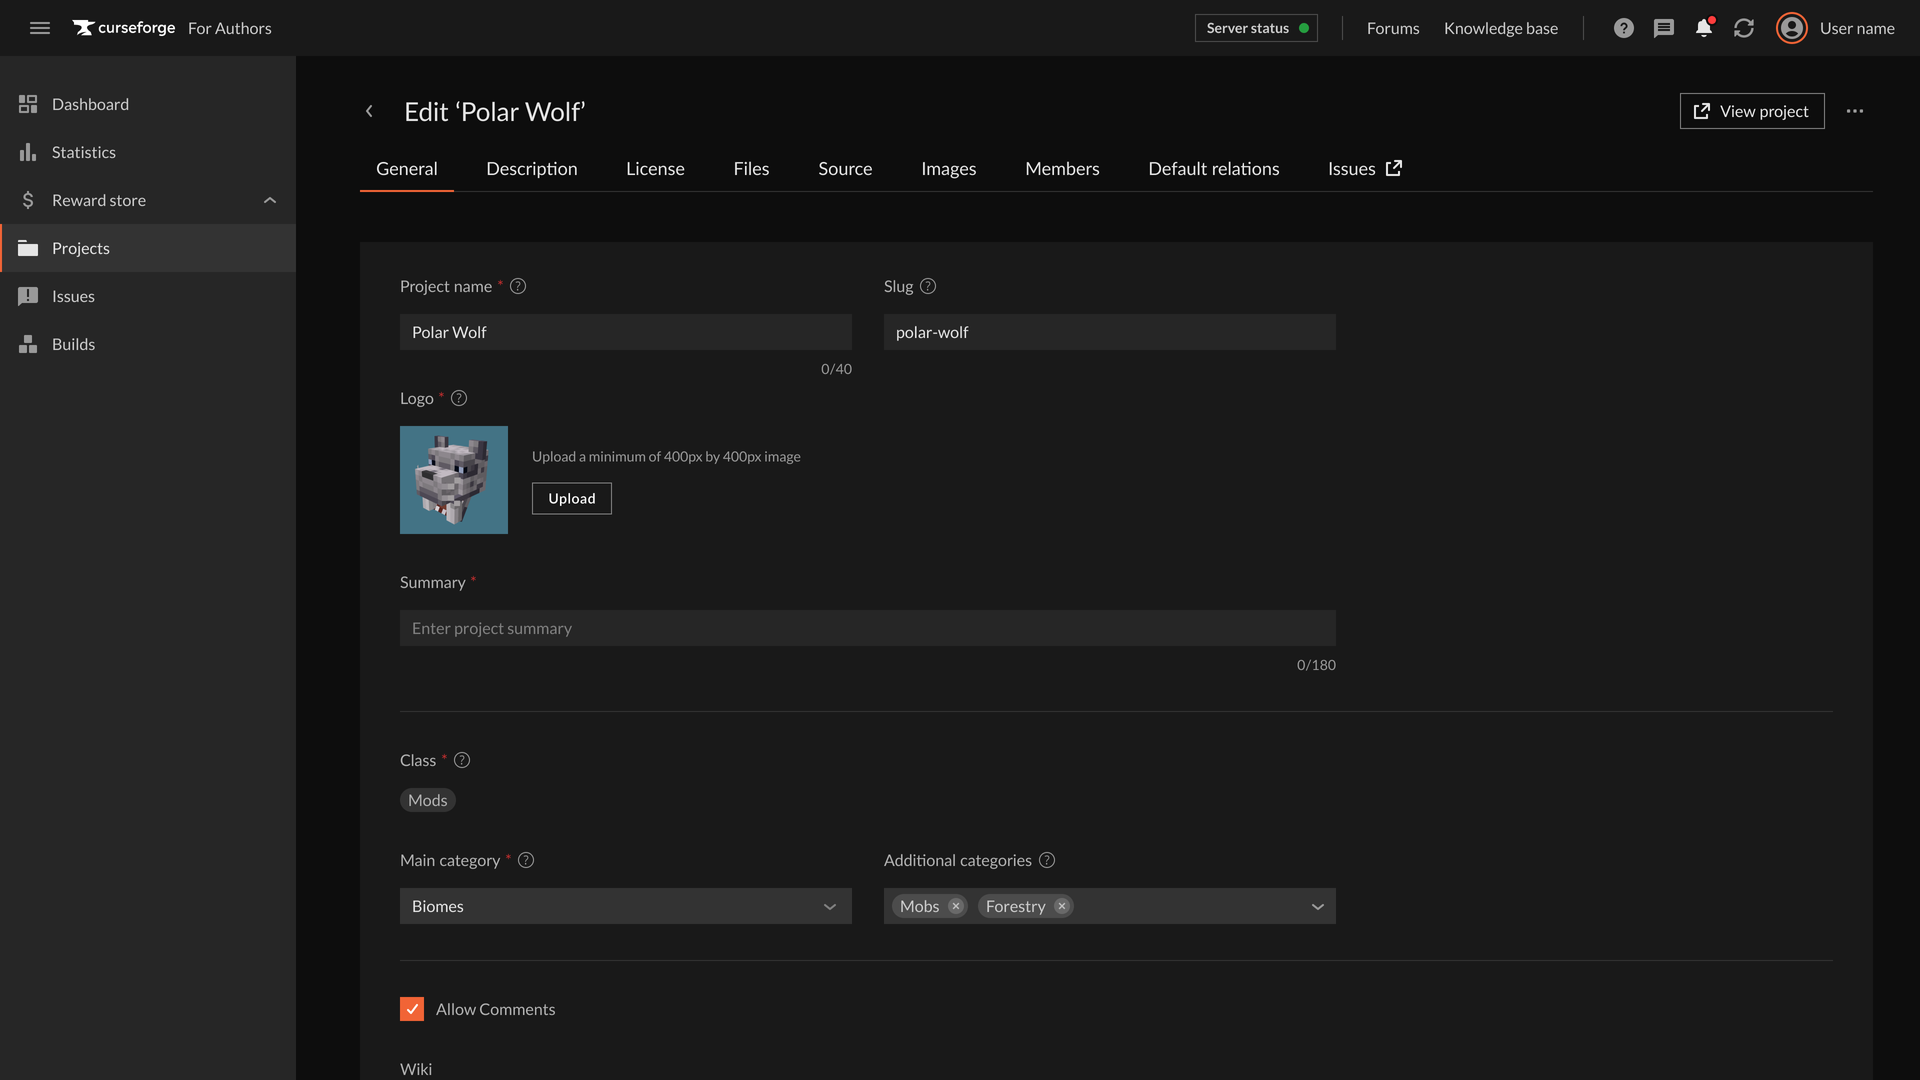1920x1080 pixels.
Task: Click the Slug help info icon
Action: (928, 286)
